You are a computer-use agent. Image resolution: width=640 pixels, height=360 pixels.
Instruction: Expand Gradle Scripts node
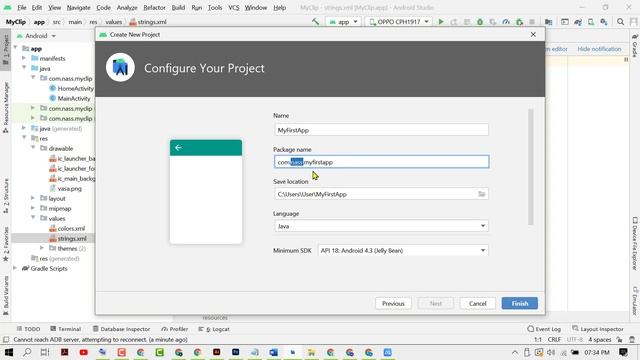point(15,268)
